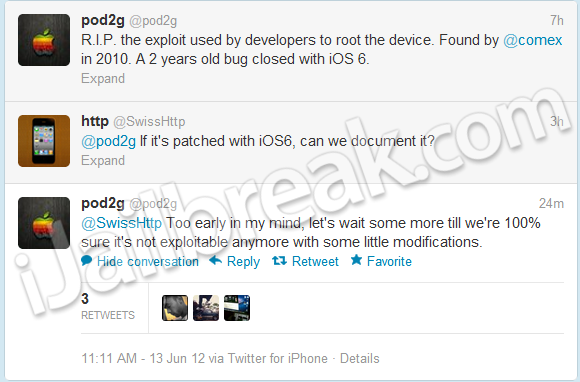Open the Details link of the tweet
This screenshot has width=580, height=382.
[x=360, y=358]
